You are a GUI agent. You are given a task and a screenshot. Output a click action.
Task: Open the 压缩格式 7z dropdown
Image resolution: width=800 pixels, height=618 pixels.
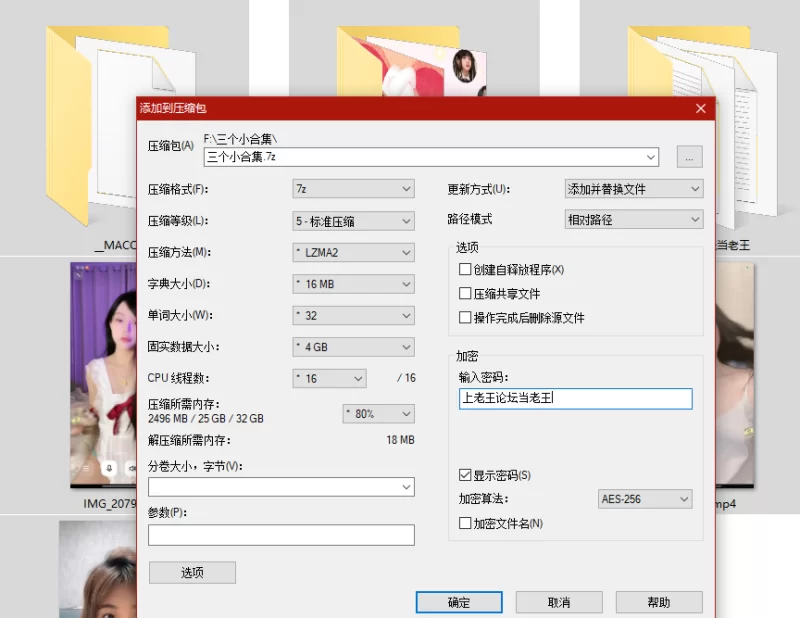coord(353,188)
